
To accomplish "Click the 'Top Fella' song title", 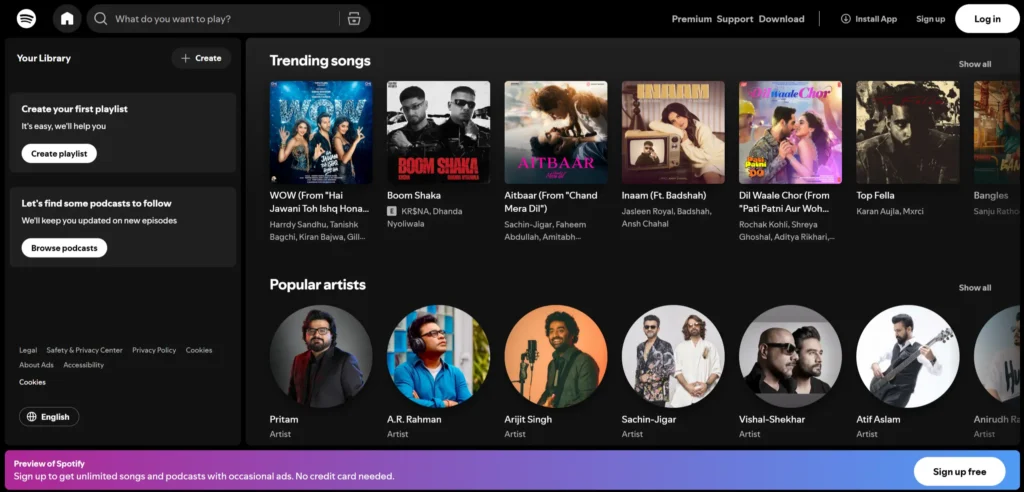I will [876, 195].
